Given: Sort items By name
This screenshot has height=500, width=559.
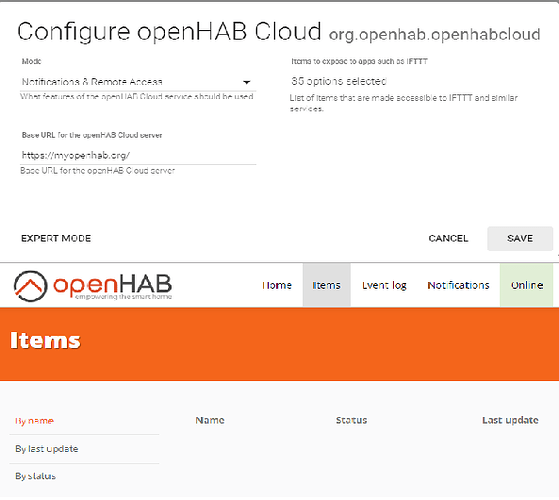Looking at the screenshot, I should (x=34, y=421).
